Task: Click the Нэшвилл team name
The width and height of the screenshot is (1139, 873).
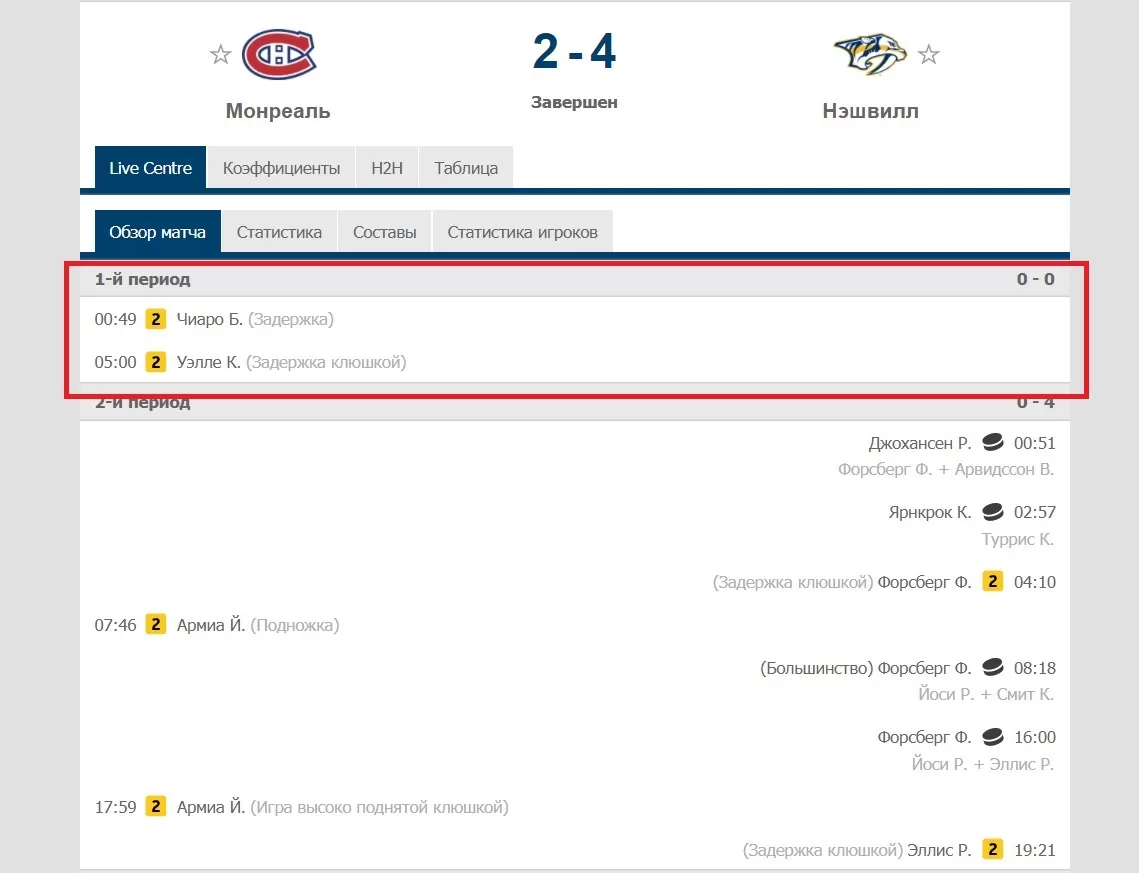Action: (870, 111)
